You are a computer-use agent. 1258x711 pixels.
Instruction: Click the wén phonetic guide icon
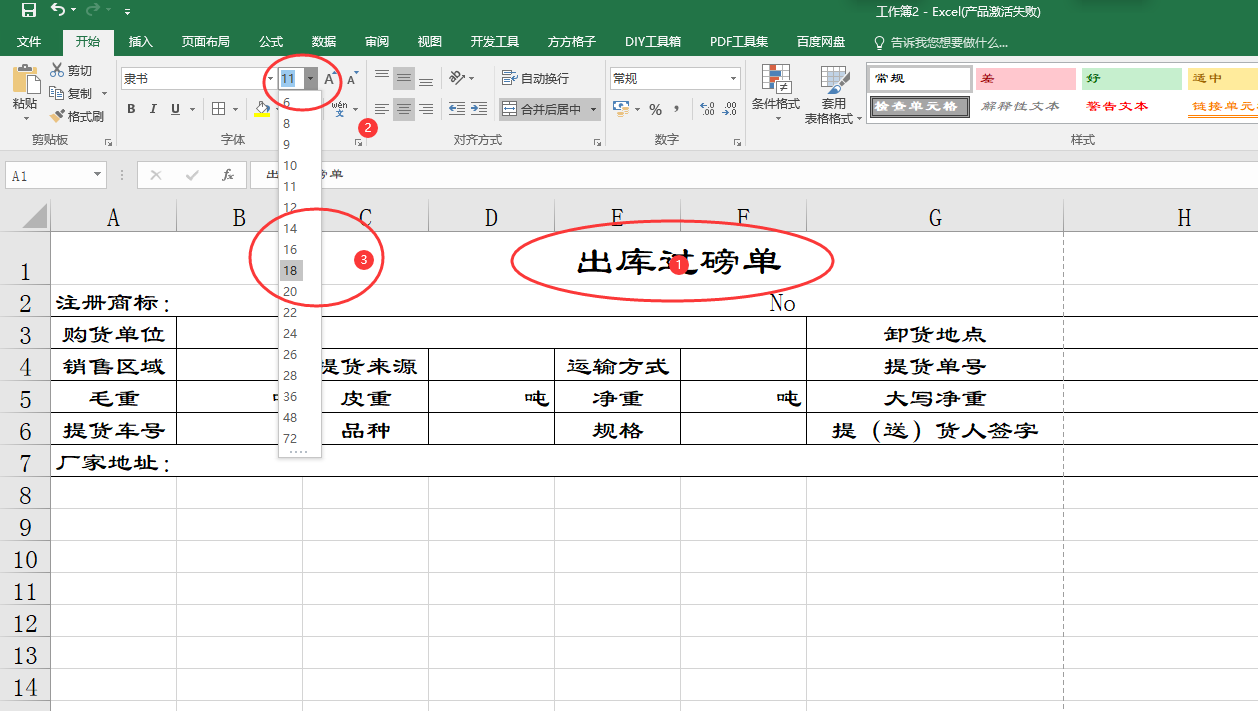pos(340,109)
